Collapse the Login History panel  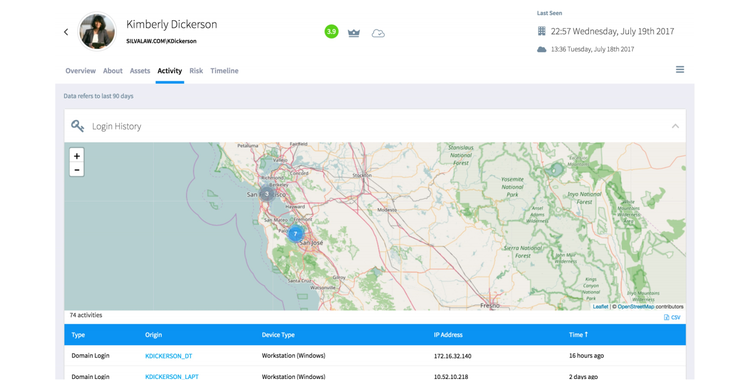coord(675,126)
